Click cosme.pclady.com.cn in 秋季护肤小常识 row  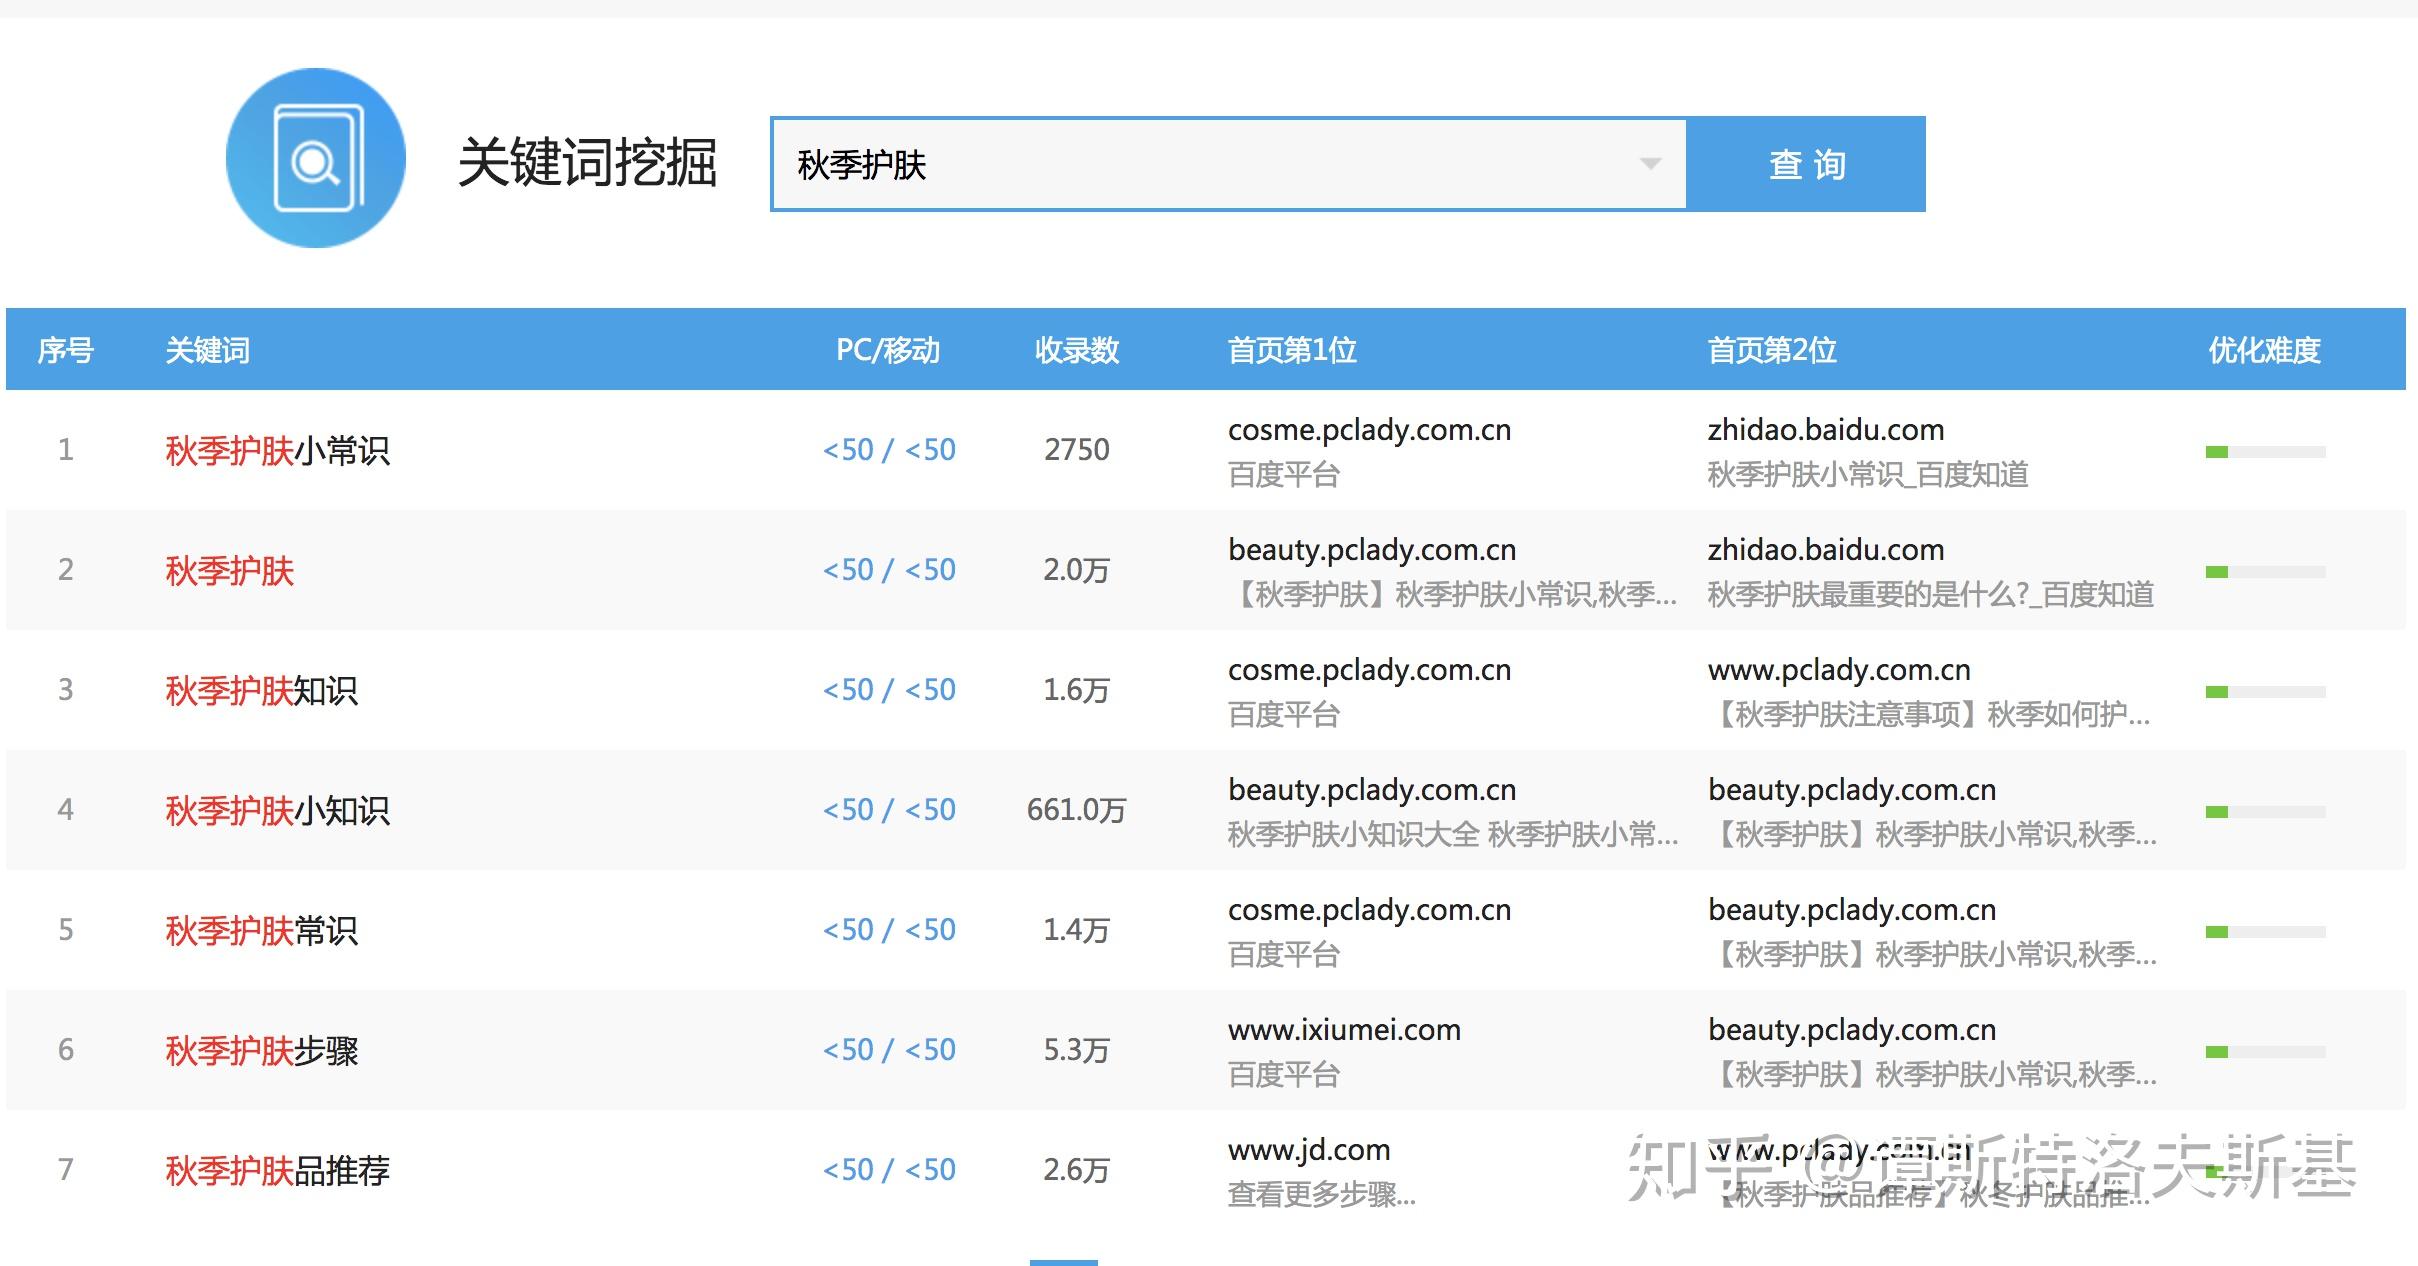(x=1369, y=430)
